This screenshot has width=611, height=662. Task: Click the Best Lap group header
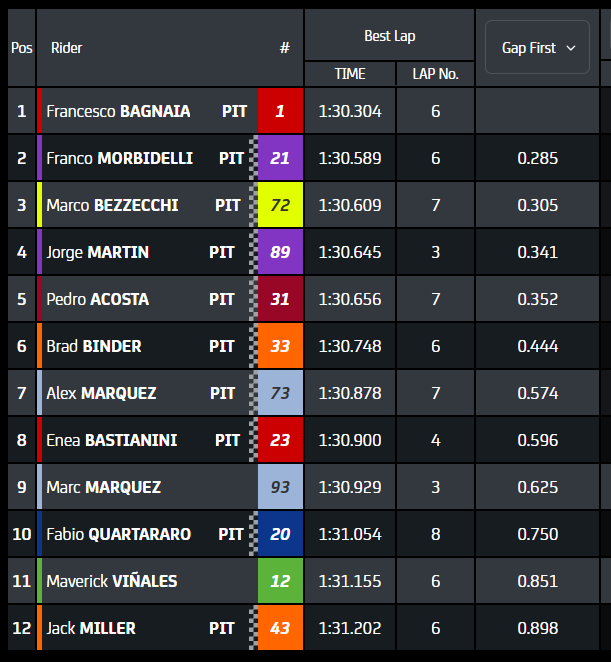pos(389,36)
